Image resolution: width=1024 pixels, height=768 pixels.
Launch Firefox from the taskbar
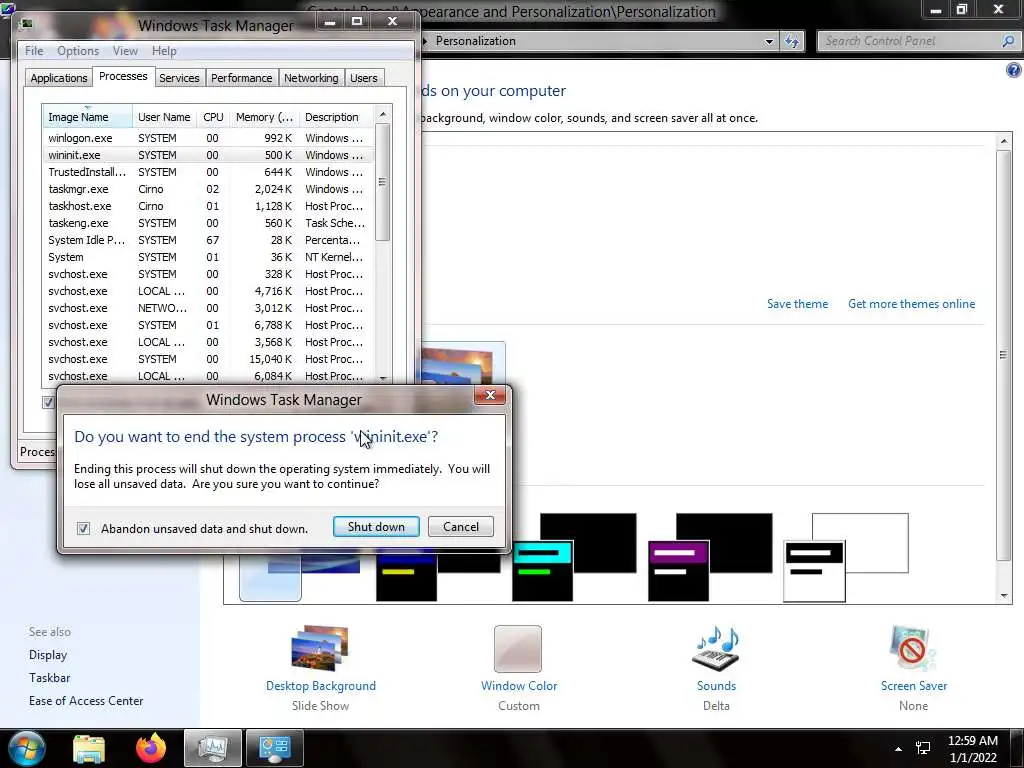[x=151, y=748]
